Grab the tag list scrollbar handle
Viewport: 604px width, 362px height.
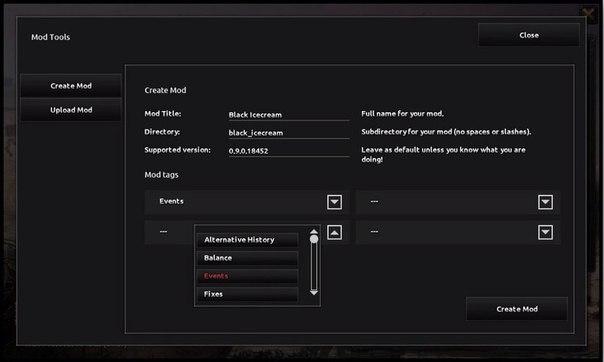[314, 239]
